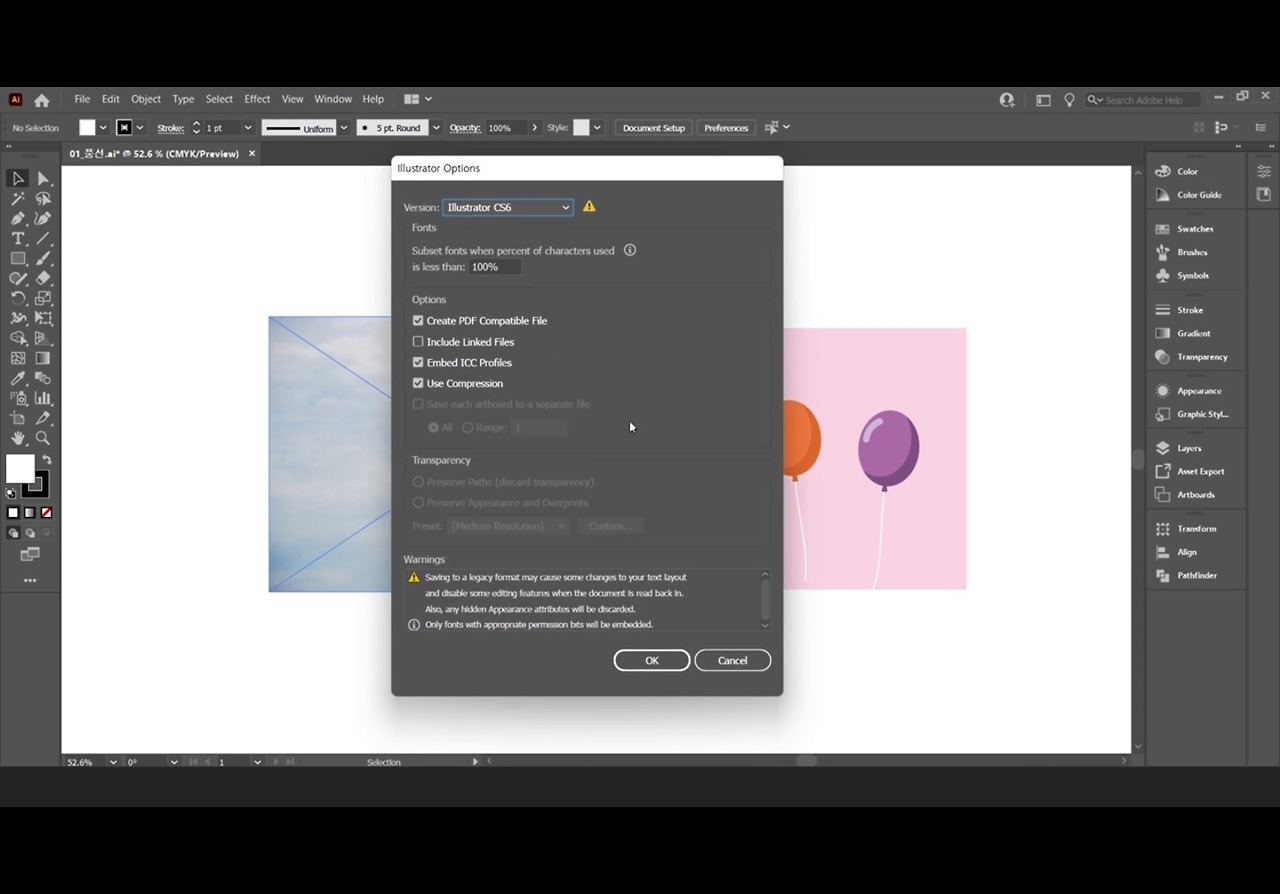Image resolution: width=1280 pixels, height=894 pixels.
Task: Open the Edit menu
Action: [x=110, y=99]
